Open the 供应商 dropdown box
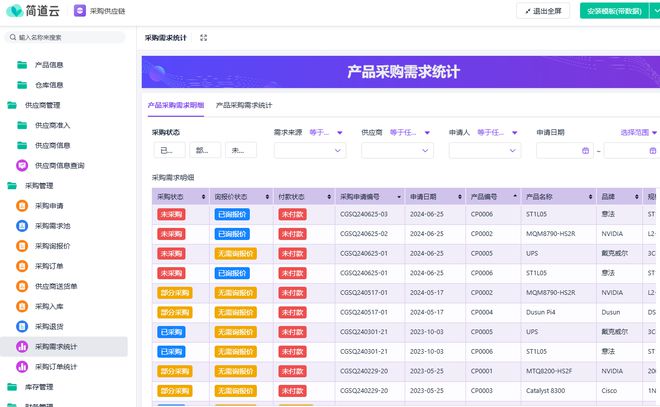 [397, 150]
